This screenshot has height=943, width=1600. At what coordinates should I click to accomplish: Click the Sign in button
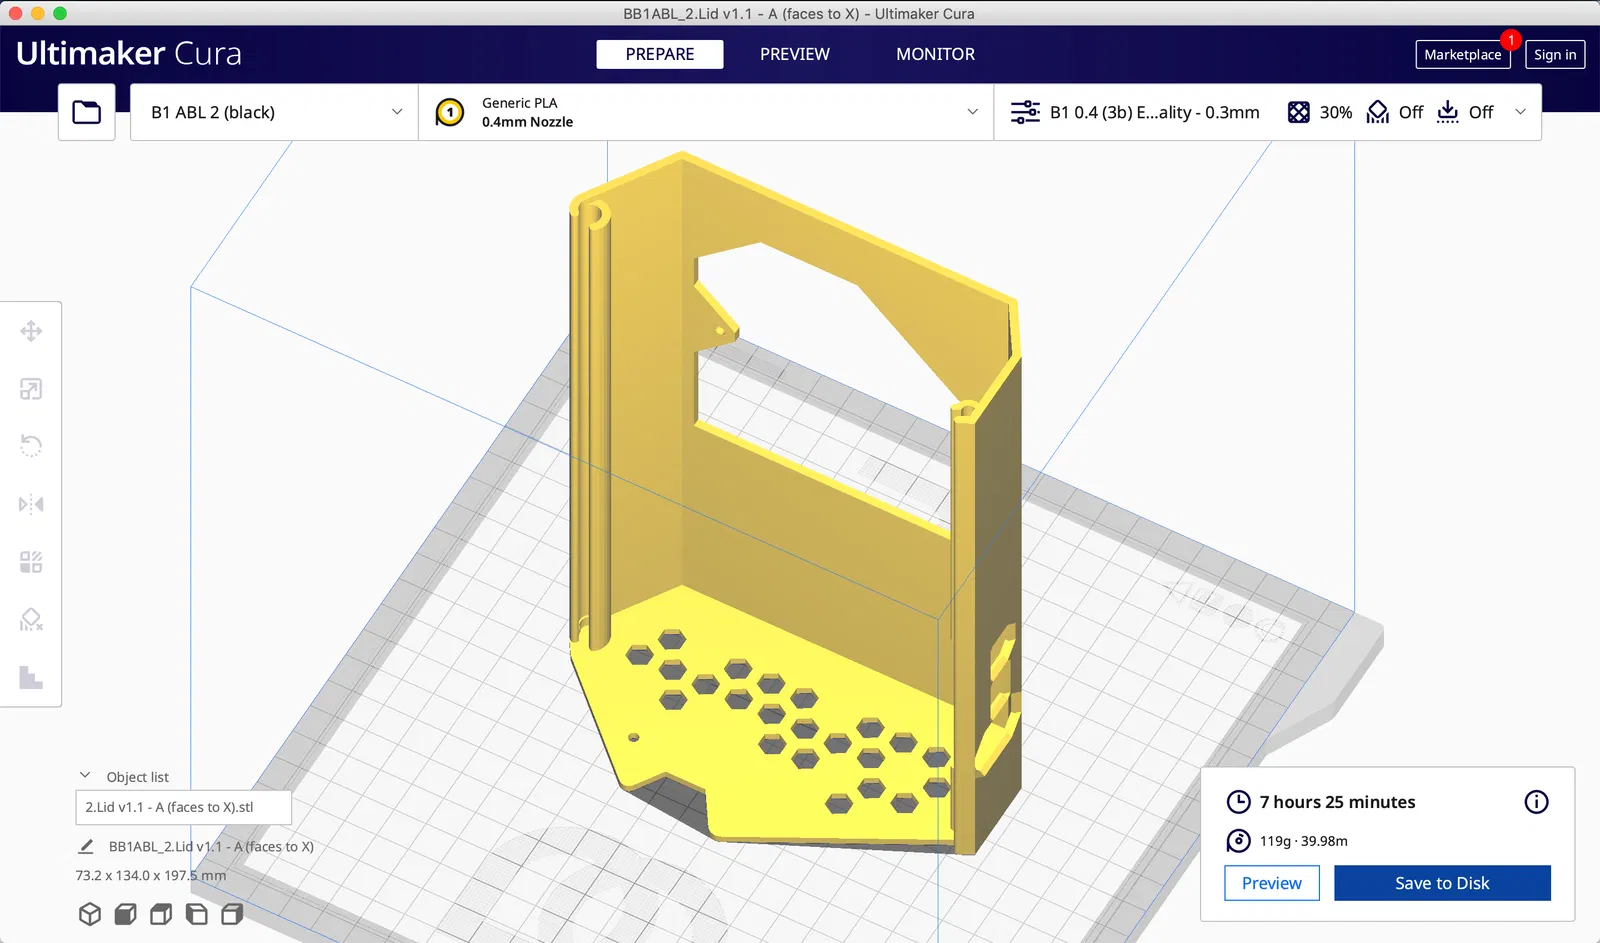[1555, 55]
